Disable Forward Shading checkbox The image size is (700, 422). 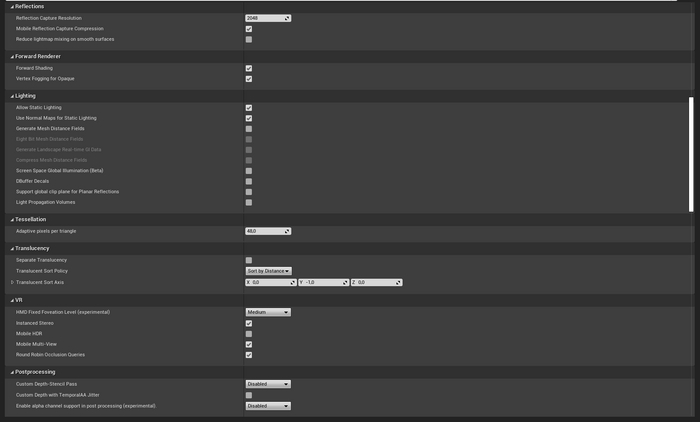[249, 68]
